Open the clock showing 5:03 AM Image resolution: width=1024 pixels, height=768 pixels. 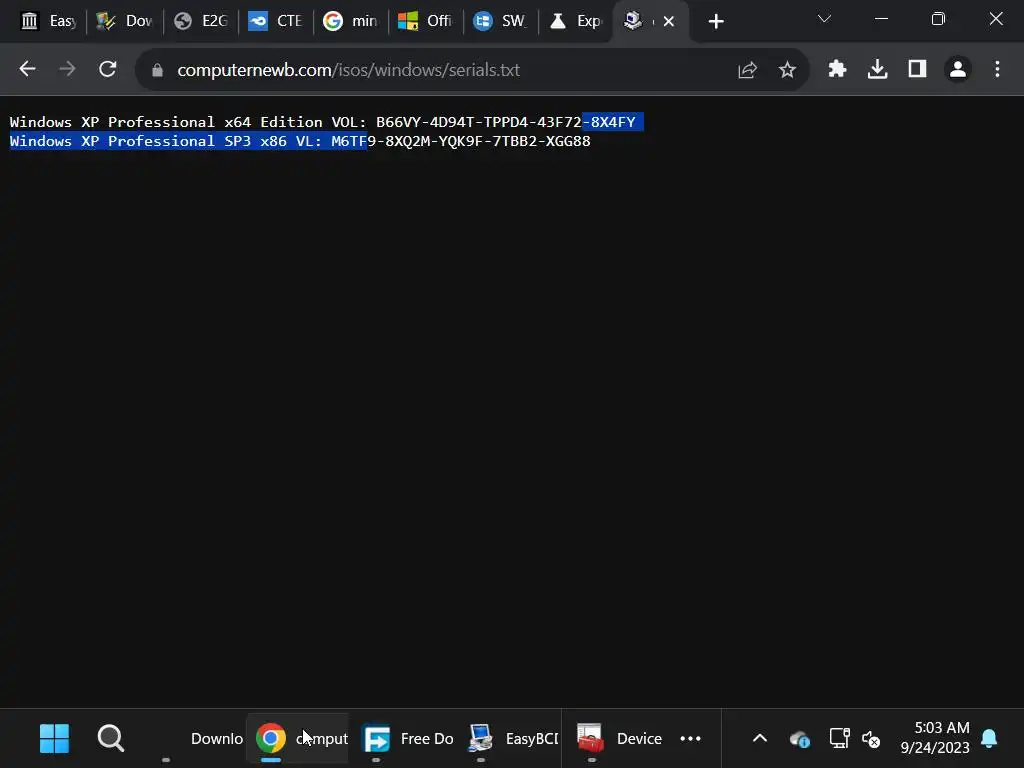(x=935, y=738)
